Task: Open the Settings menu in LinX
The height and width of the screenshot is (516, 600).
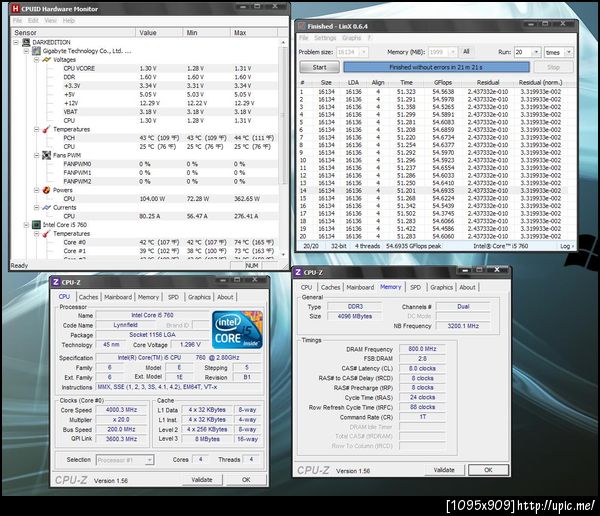Action: (x=325, y=38)
